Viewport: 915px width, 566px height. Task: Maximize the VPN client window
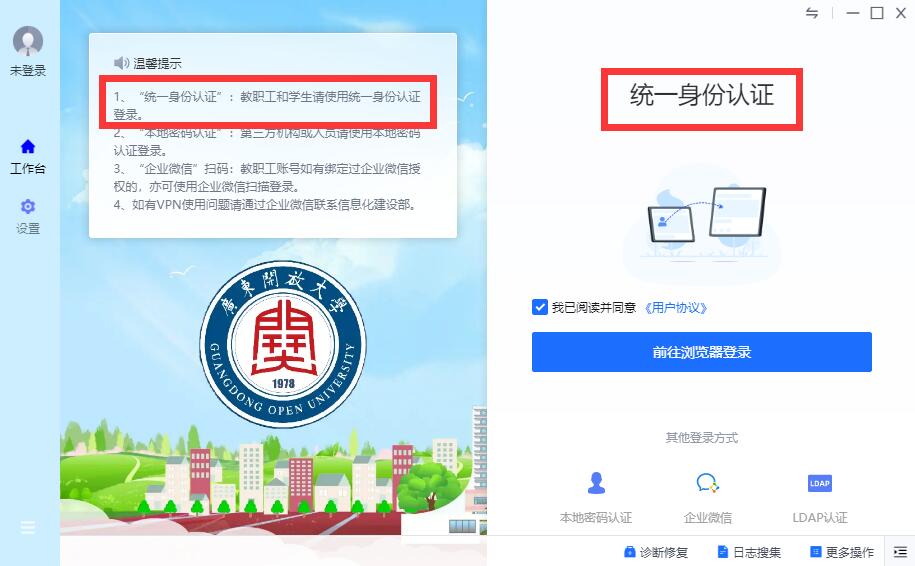pyautogui.click(x=876, y=13)
